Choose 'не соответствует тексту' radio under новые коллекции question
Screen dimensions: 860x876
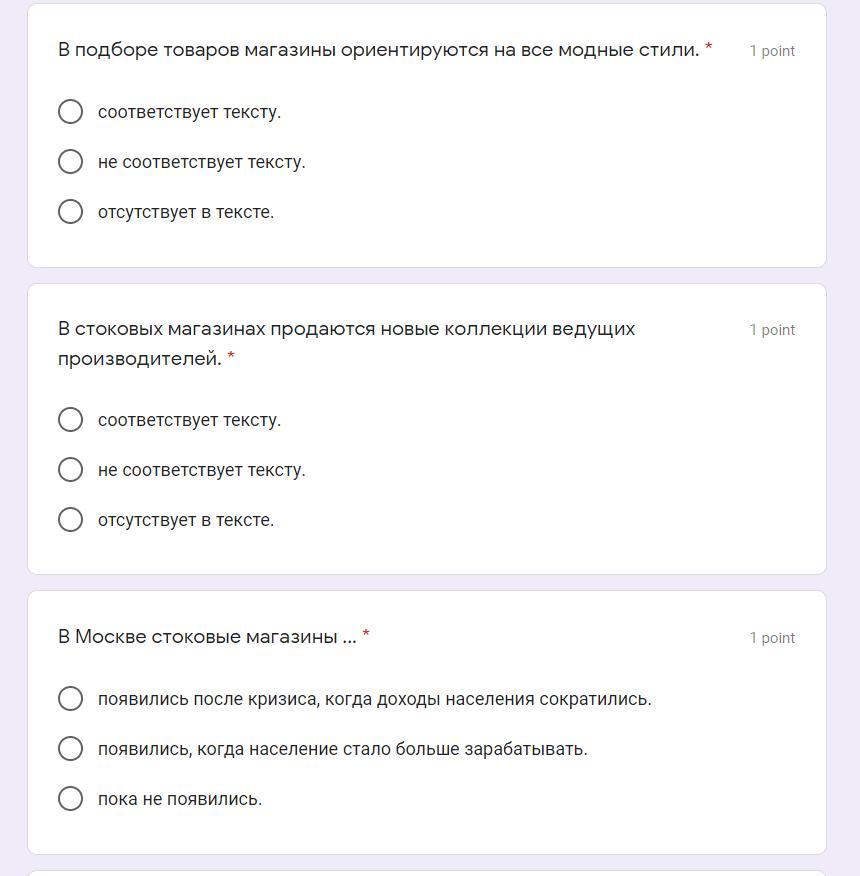pyautogui.click(x=70, y=469)
